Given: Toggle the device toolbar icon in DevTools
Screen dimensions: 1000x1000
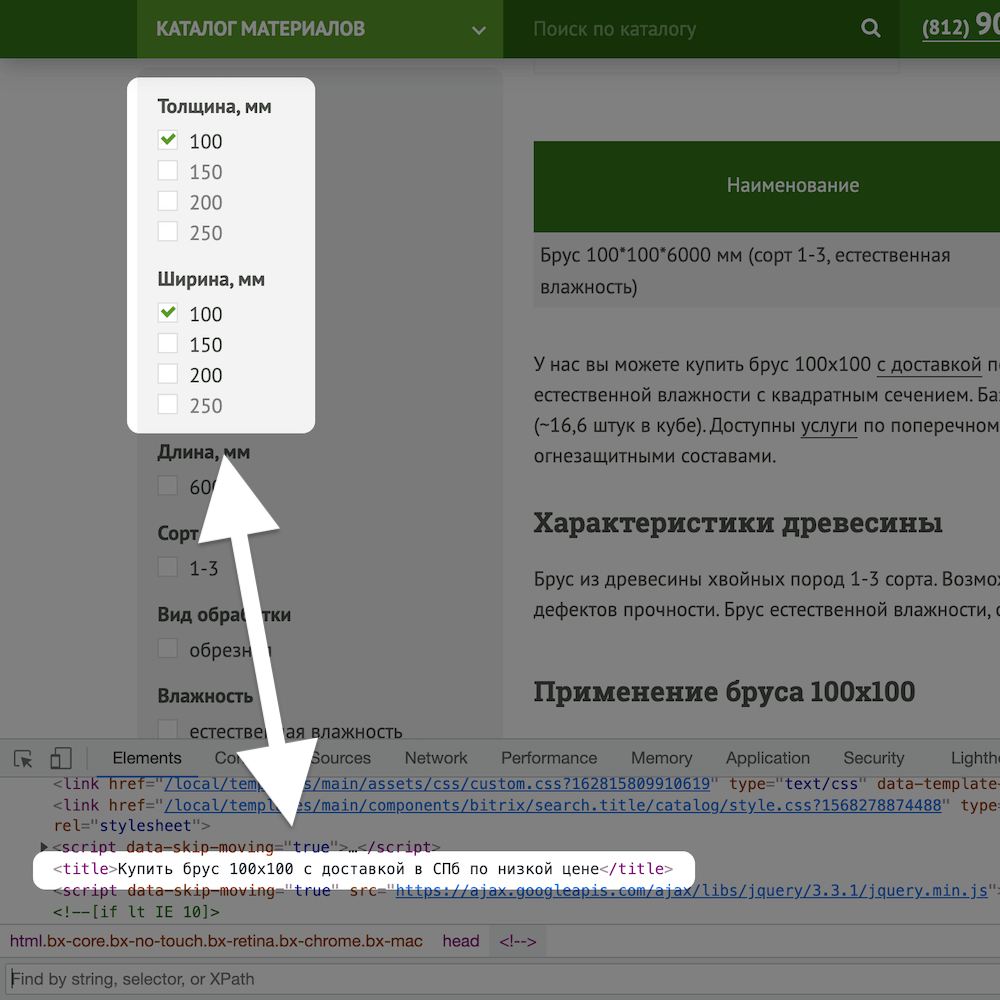Looking at the screenshot, I should tap(61, 758).
